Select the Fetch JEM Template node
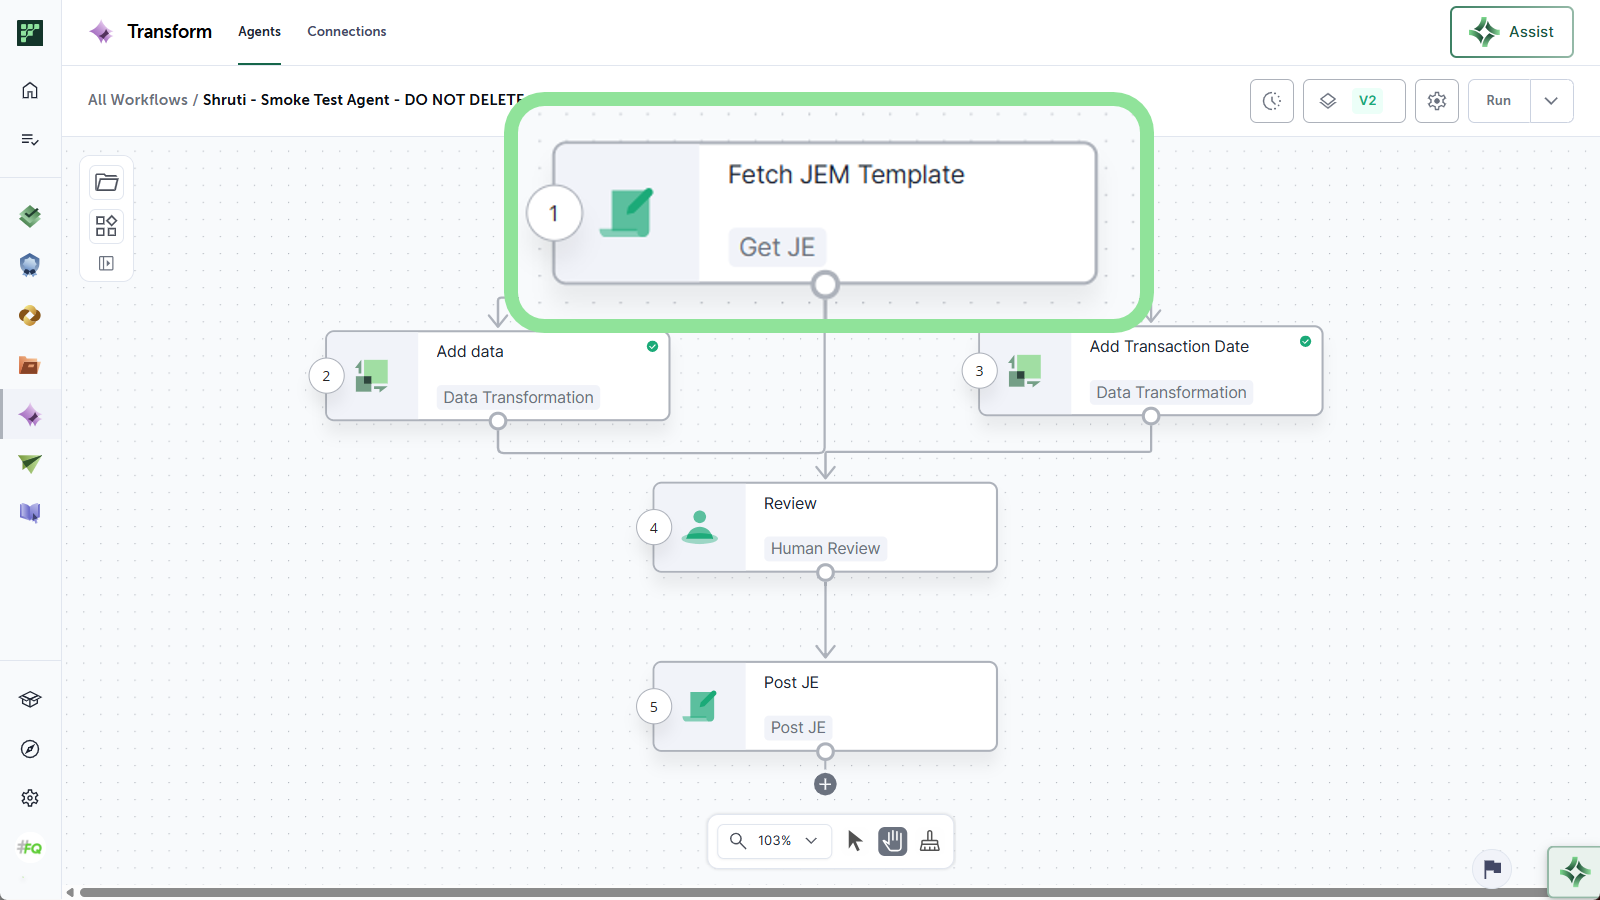The height and width of the screenshot is (900, 1600). tap(825, 213)
